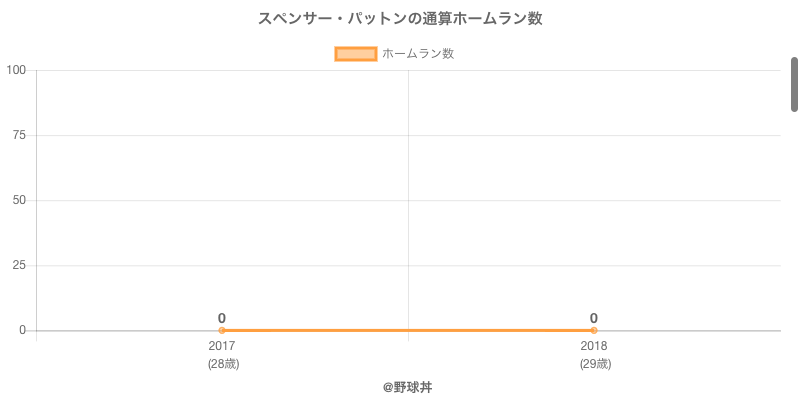Click the (29歳) age label
800x400 pixels.
point(595,365)
